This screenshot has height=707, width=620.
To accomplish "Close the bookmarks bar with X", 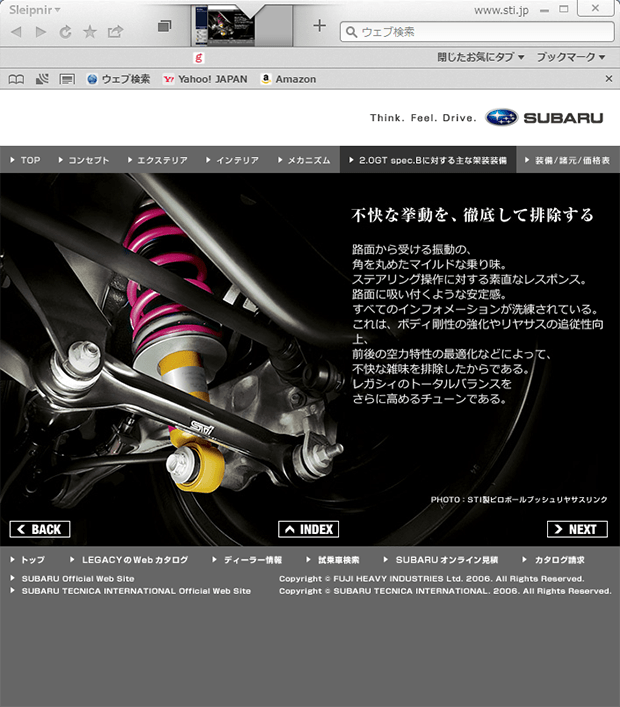I will pos(609,79).
